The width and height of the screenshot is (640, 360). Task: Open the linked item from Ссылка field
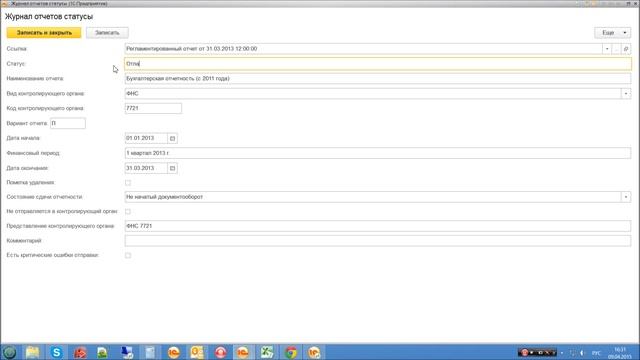click(626, 49)
